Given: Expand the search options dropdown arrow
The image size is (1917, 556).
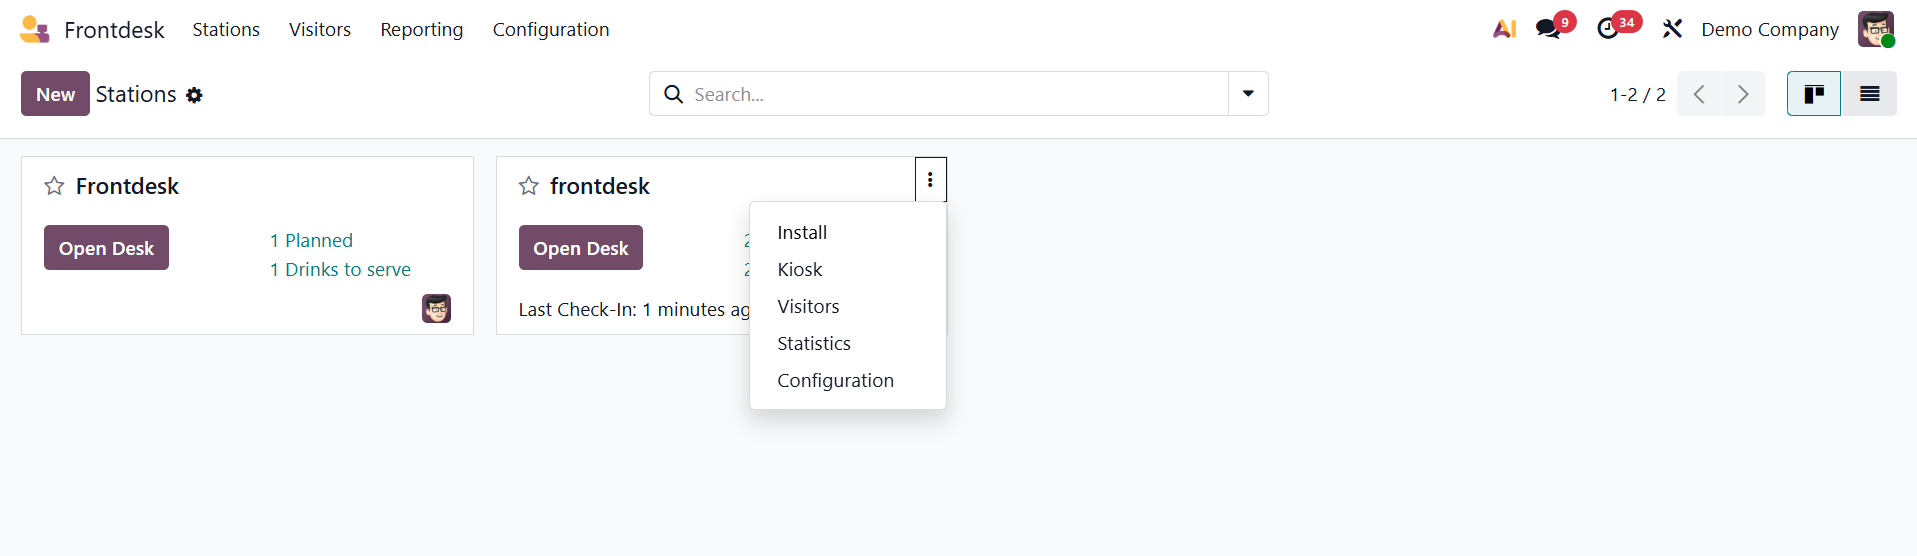Looking at the screenshot, I should pyautogui.click(x=1248, y=94).
